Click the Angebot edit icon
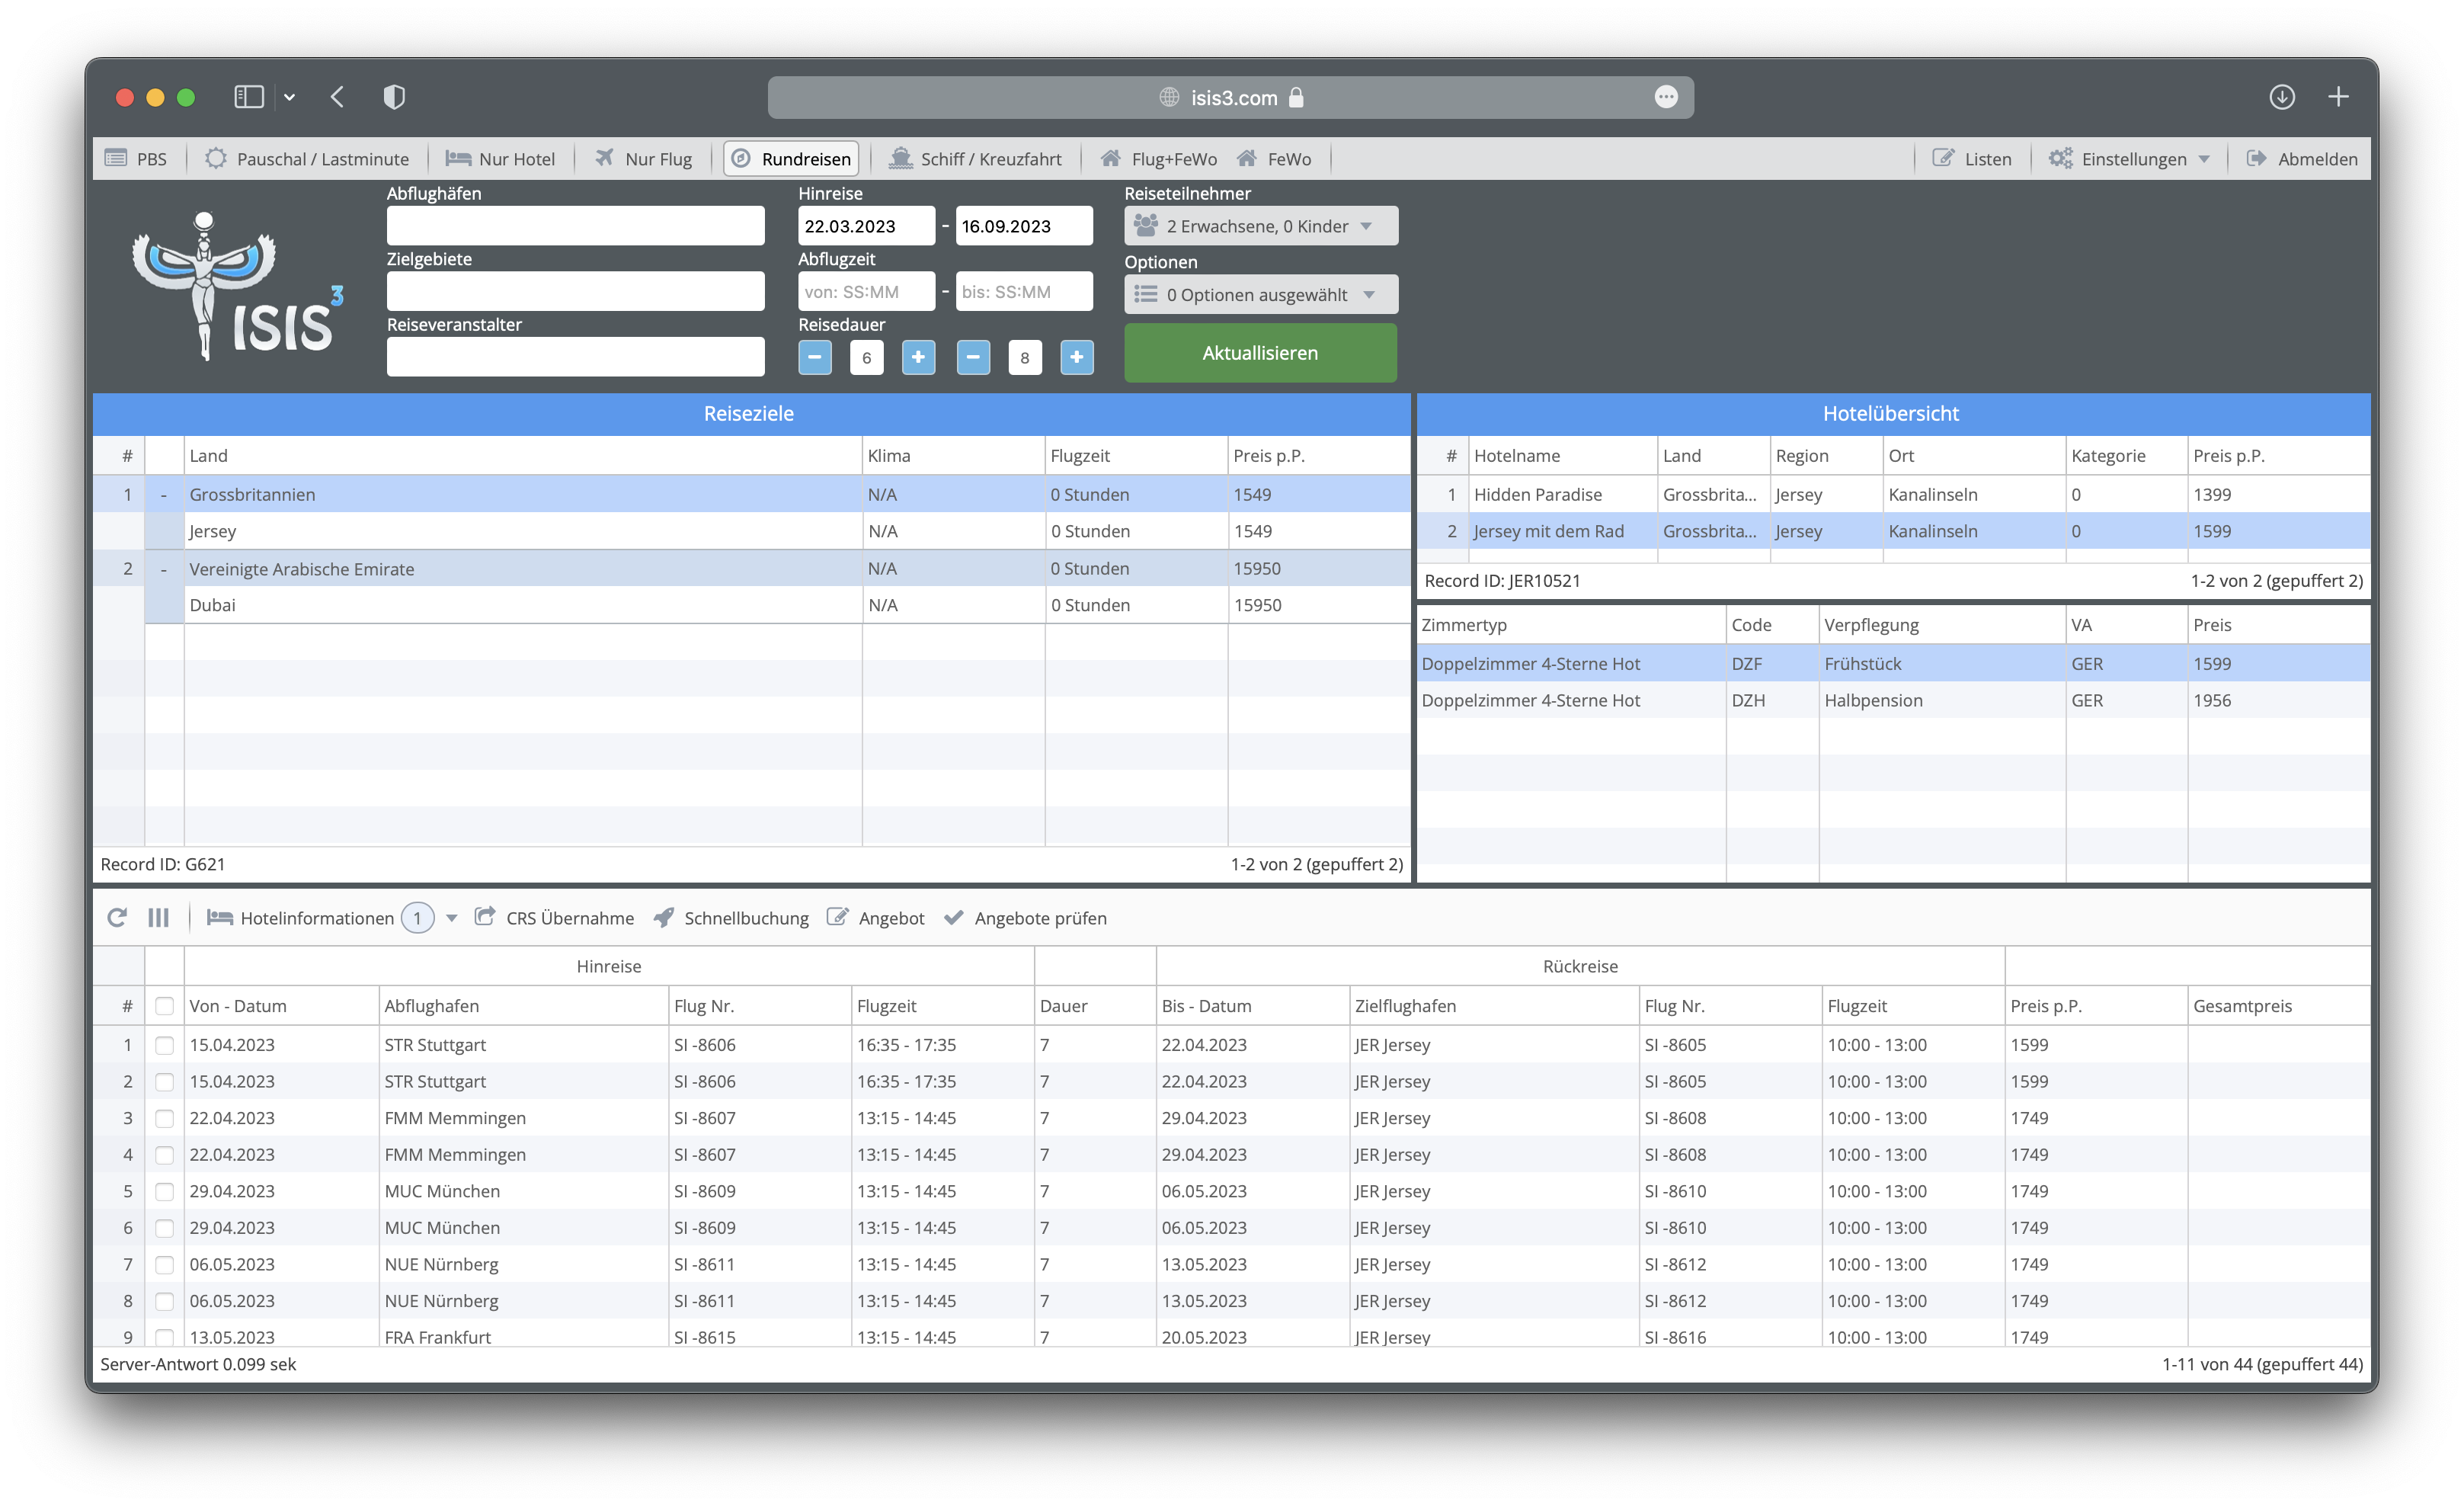Screen dimensions: 2464x1506 coord(838,917)
